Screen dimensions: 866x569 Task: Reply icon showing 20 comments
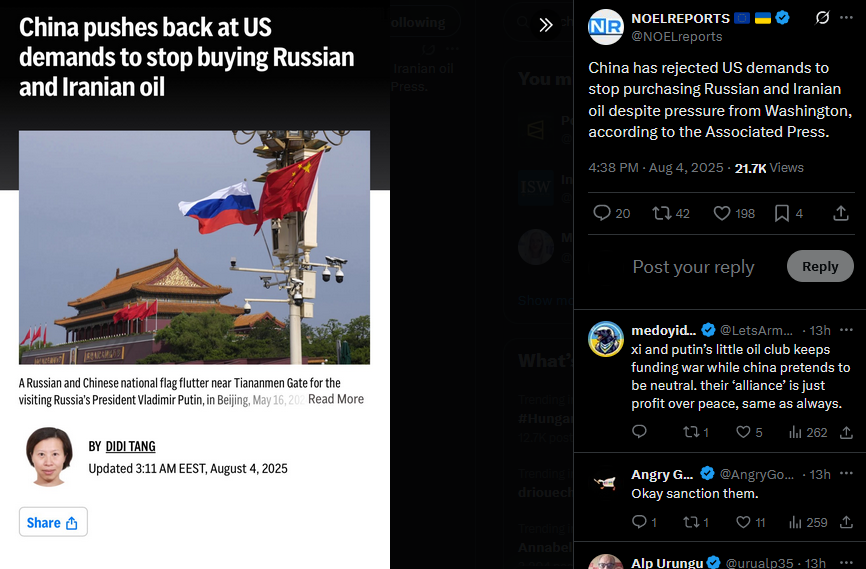[611, 213]
